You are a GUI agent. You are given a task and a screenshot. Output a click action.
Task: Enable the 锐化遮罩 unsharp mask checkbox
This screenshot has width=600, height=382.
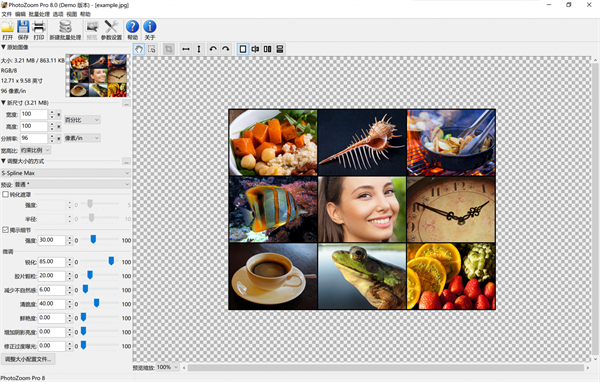coord(5,194)
